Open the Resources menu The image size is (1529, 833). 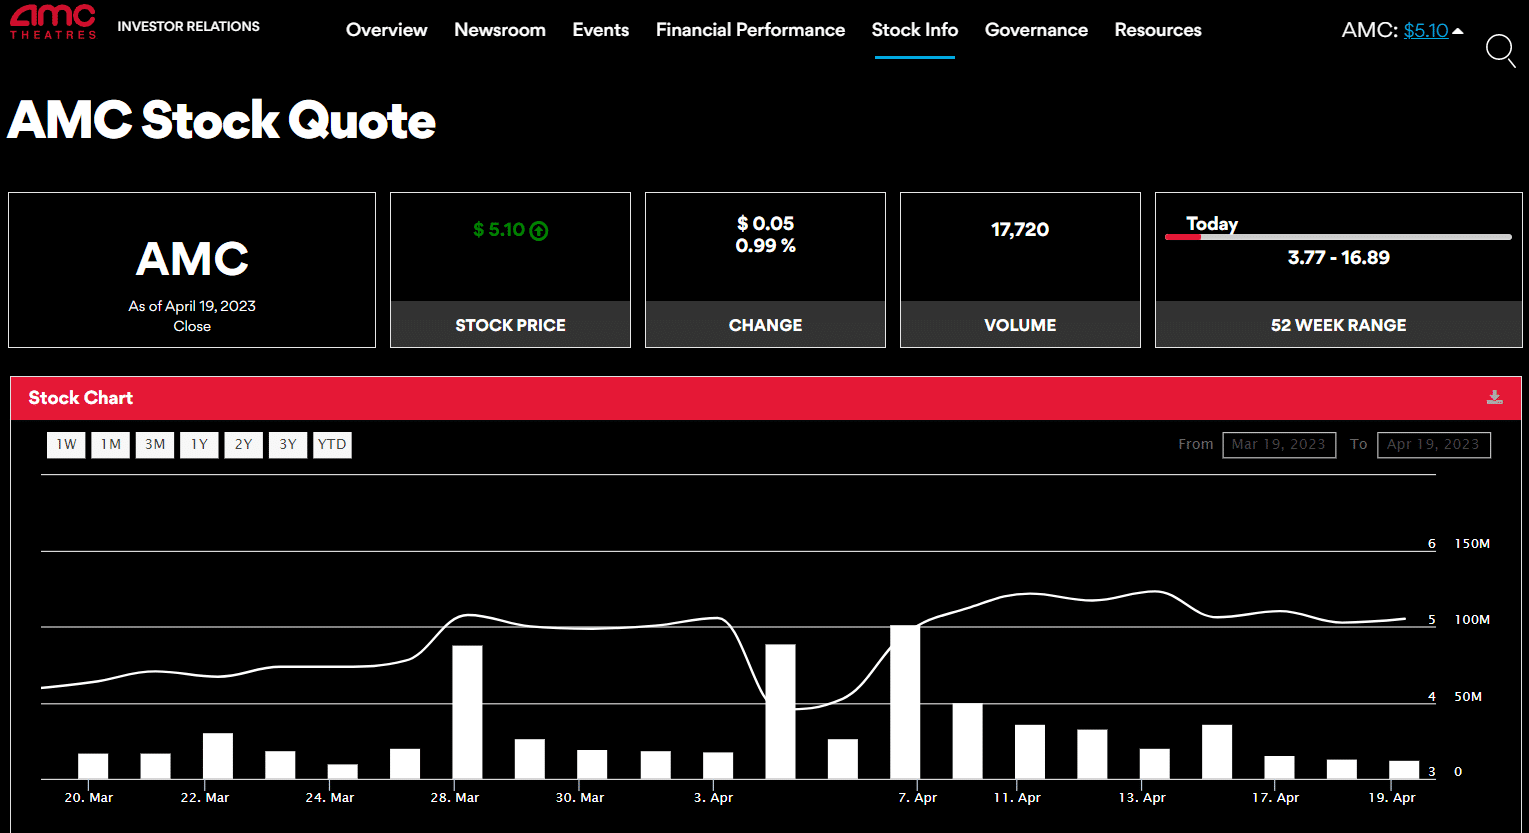coord(1158,30)
